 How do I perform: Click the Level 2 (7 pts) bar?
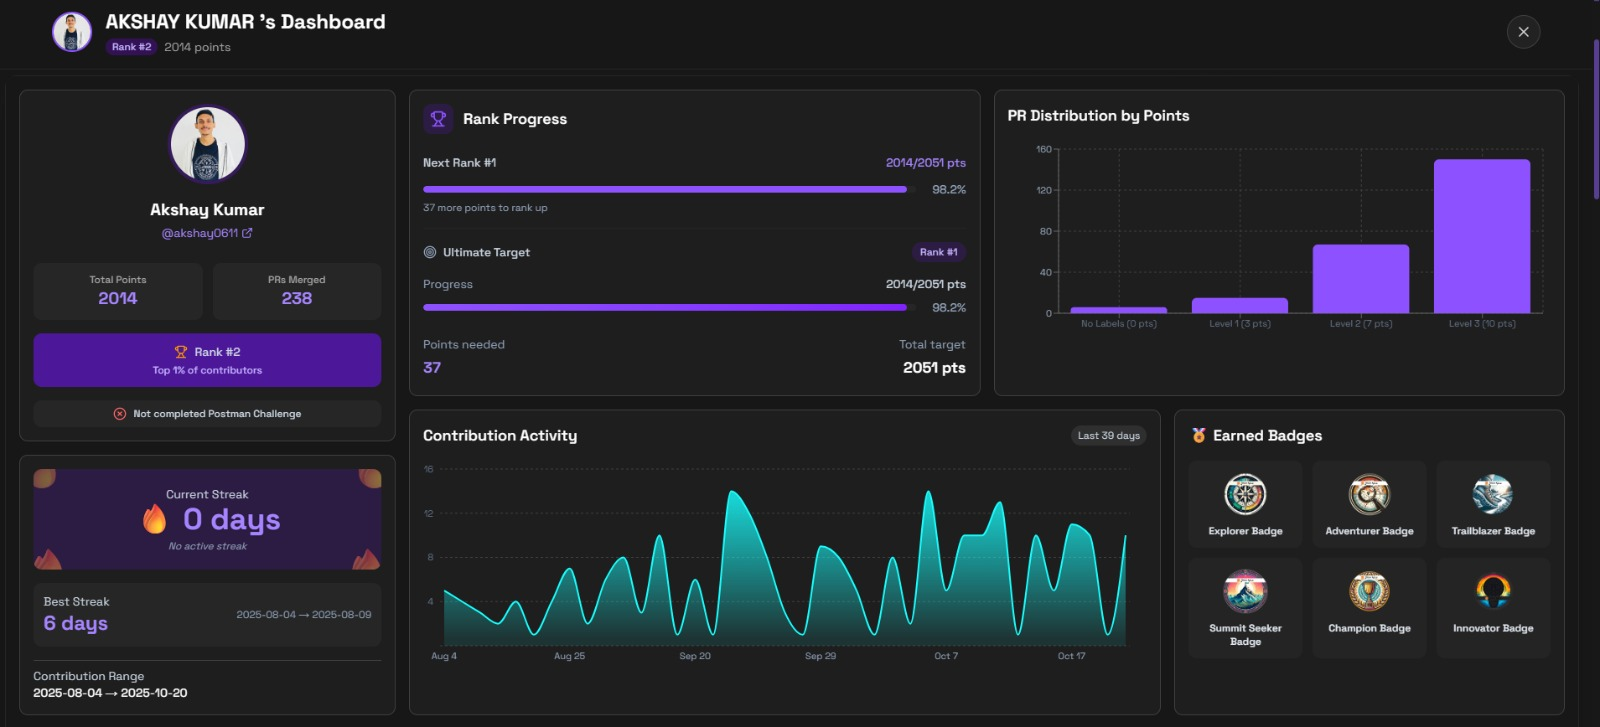1360,279
